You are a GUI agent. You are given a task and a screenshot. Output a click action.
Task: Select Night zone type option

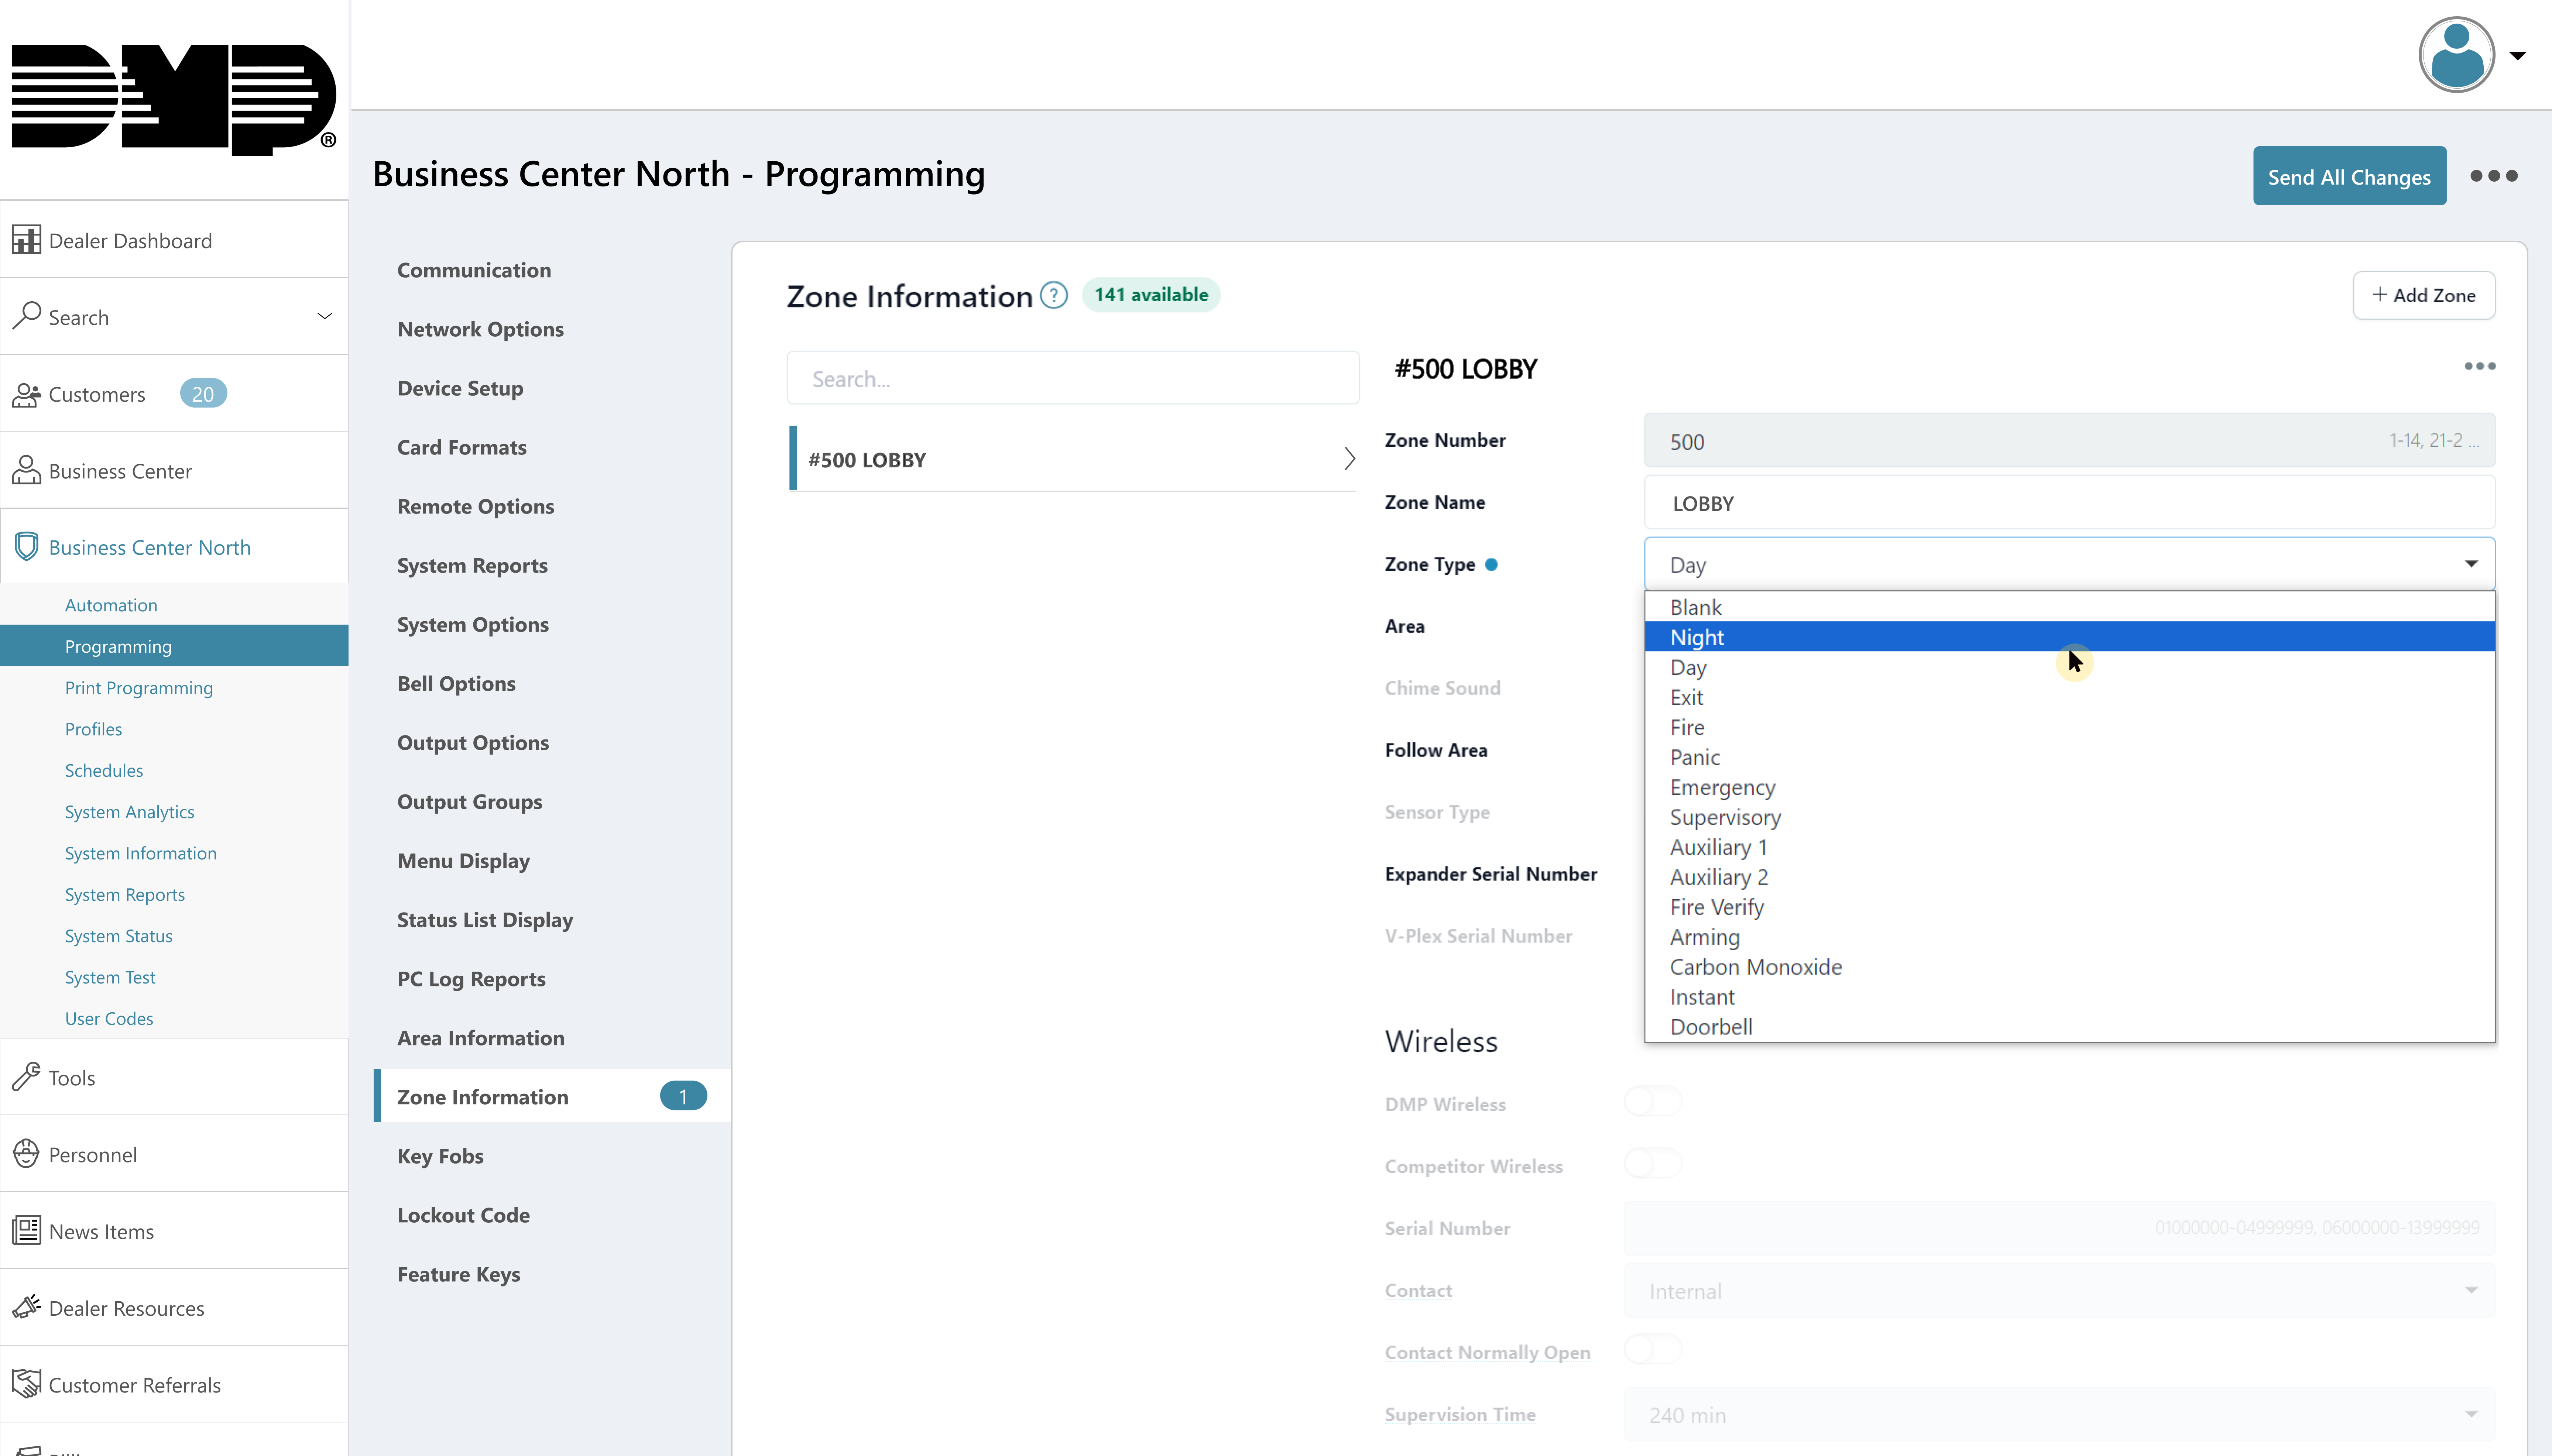click(x=2070, y=637)
